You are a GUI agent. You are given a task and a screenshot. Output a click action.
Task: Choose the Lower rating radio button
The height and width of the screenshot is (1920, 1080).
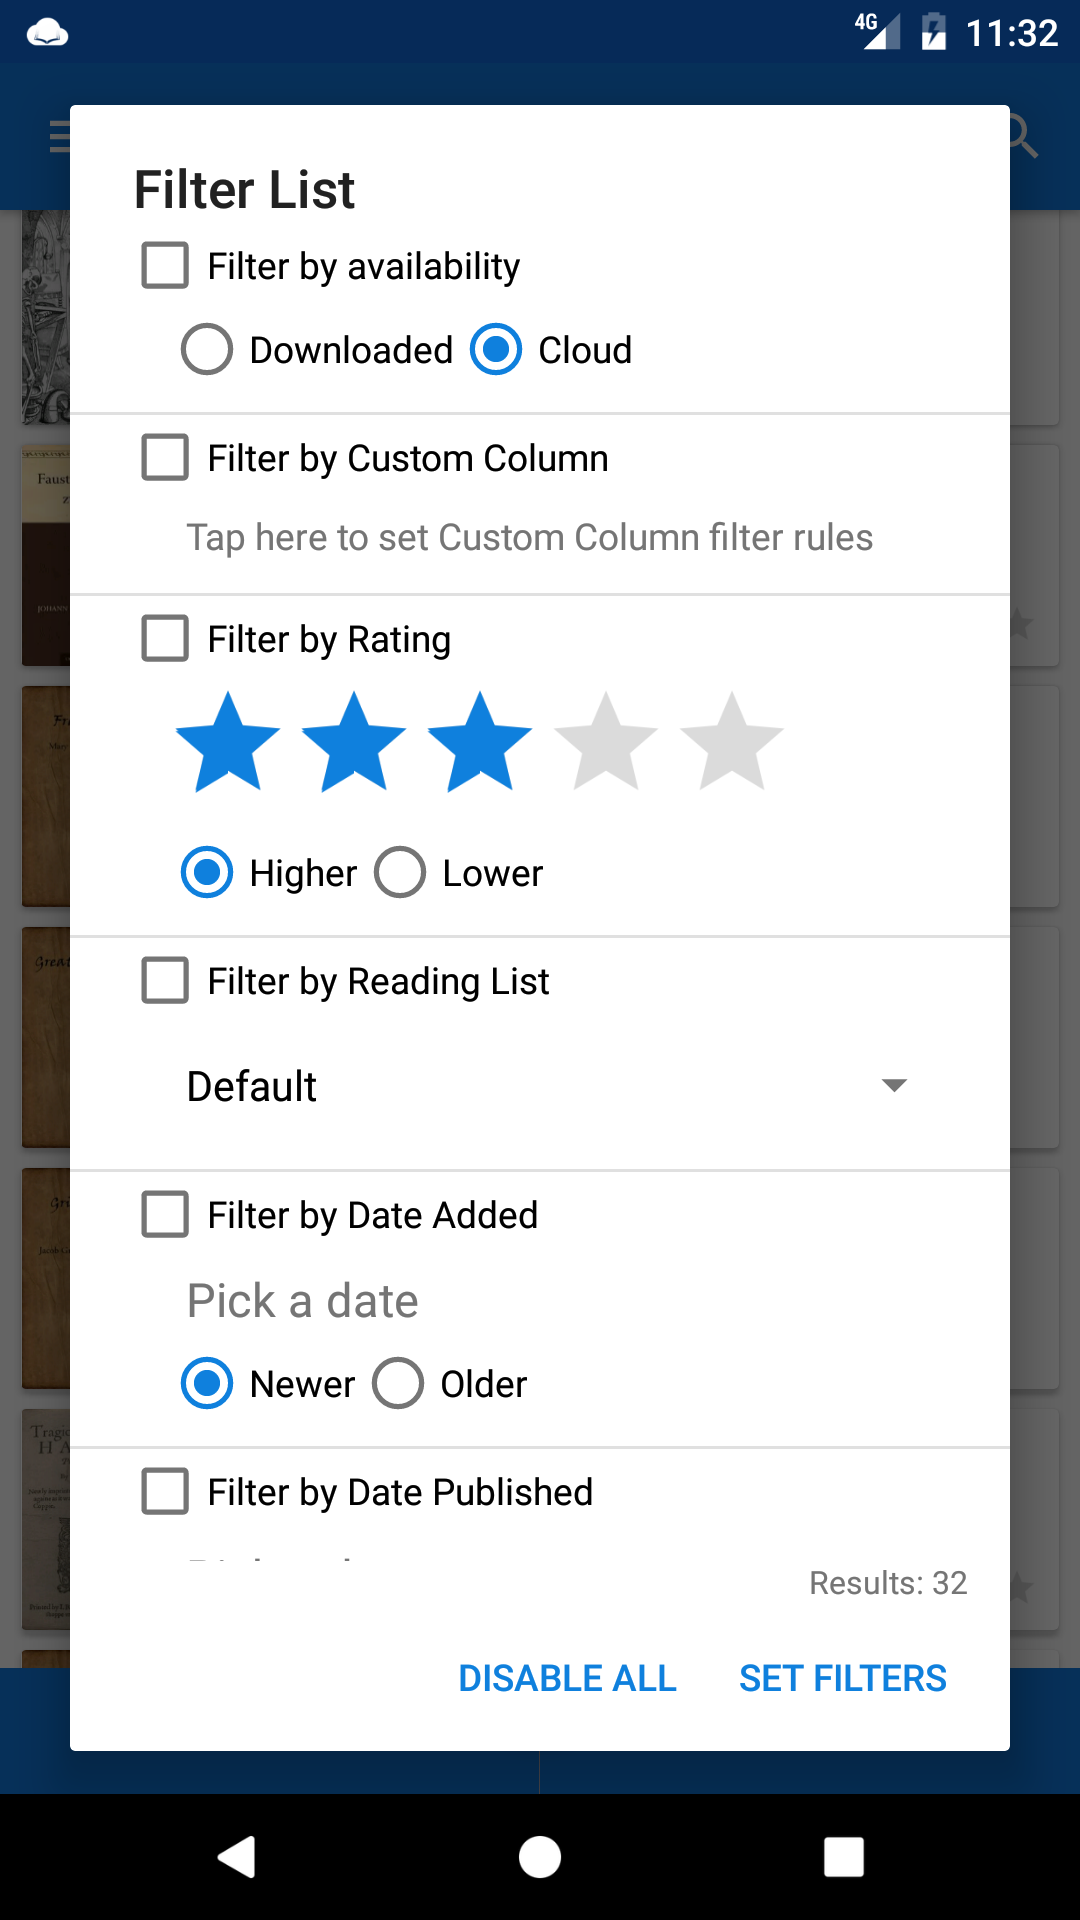[x=400, y=873]
